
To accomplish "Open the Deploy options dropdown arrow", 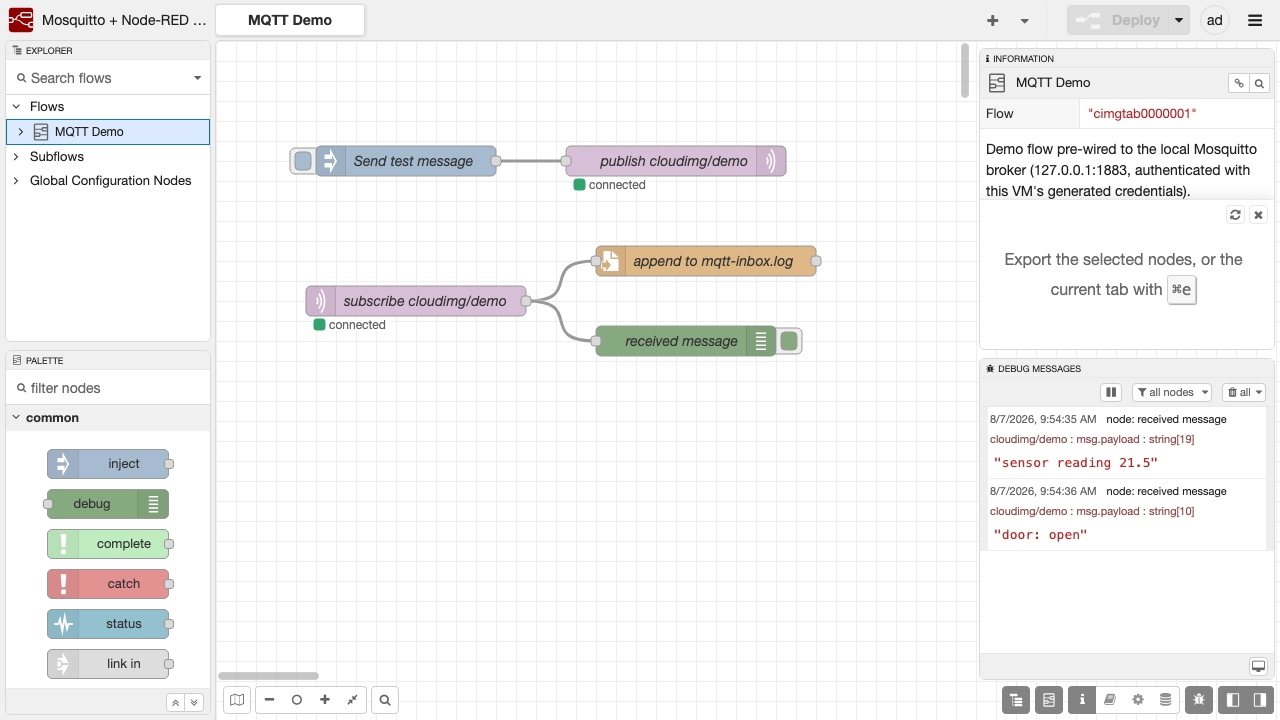I will tap(1180, 20).
